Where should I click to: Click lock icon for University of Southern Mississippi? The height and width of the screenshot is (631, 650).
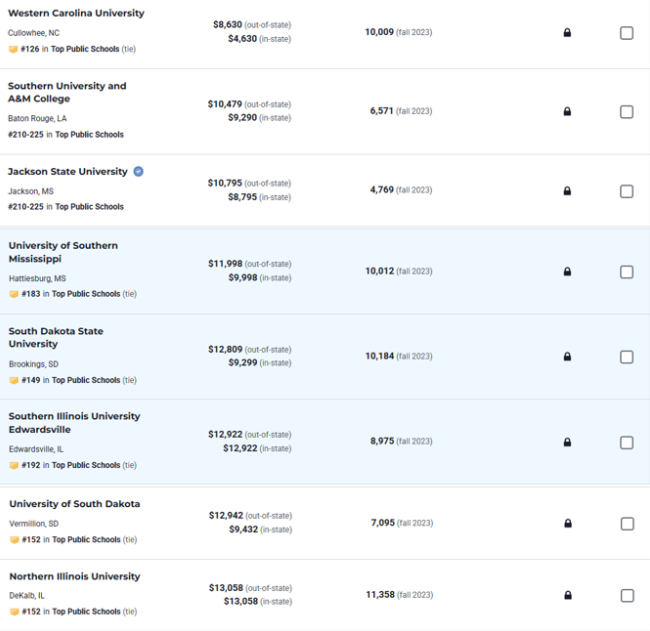click(x=567, y=272)
